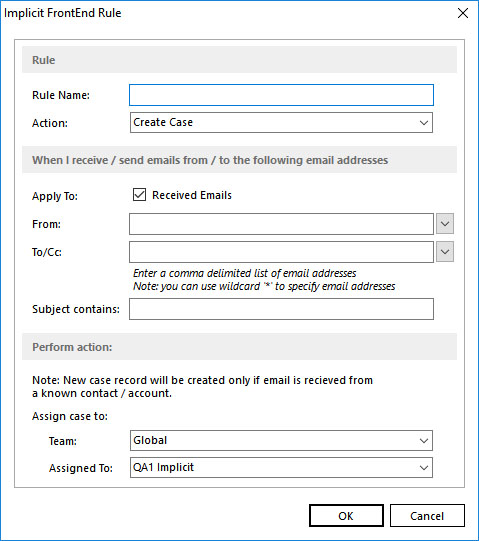
Task: Click the Implicit FrontEnd Rule title bar
Action: (224, 13)
